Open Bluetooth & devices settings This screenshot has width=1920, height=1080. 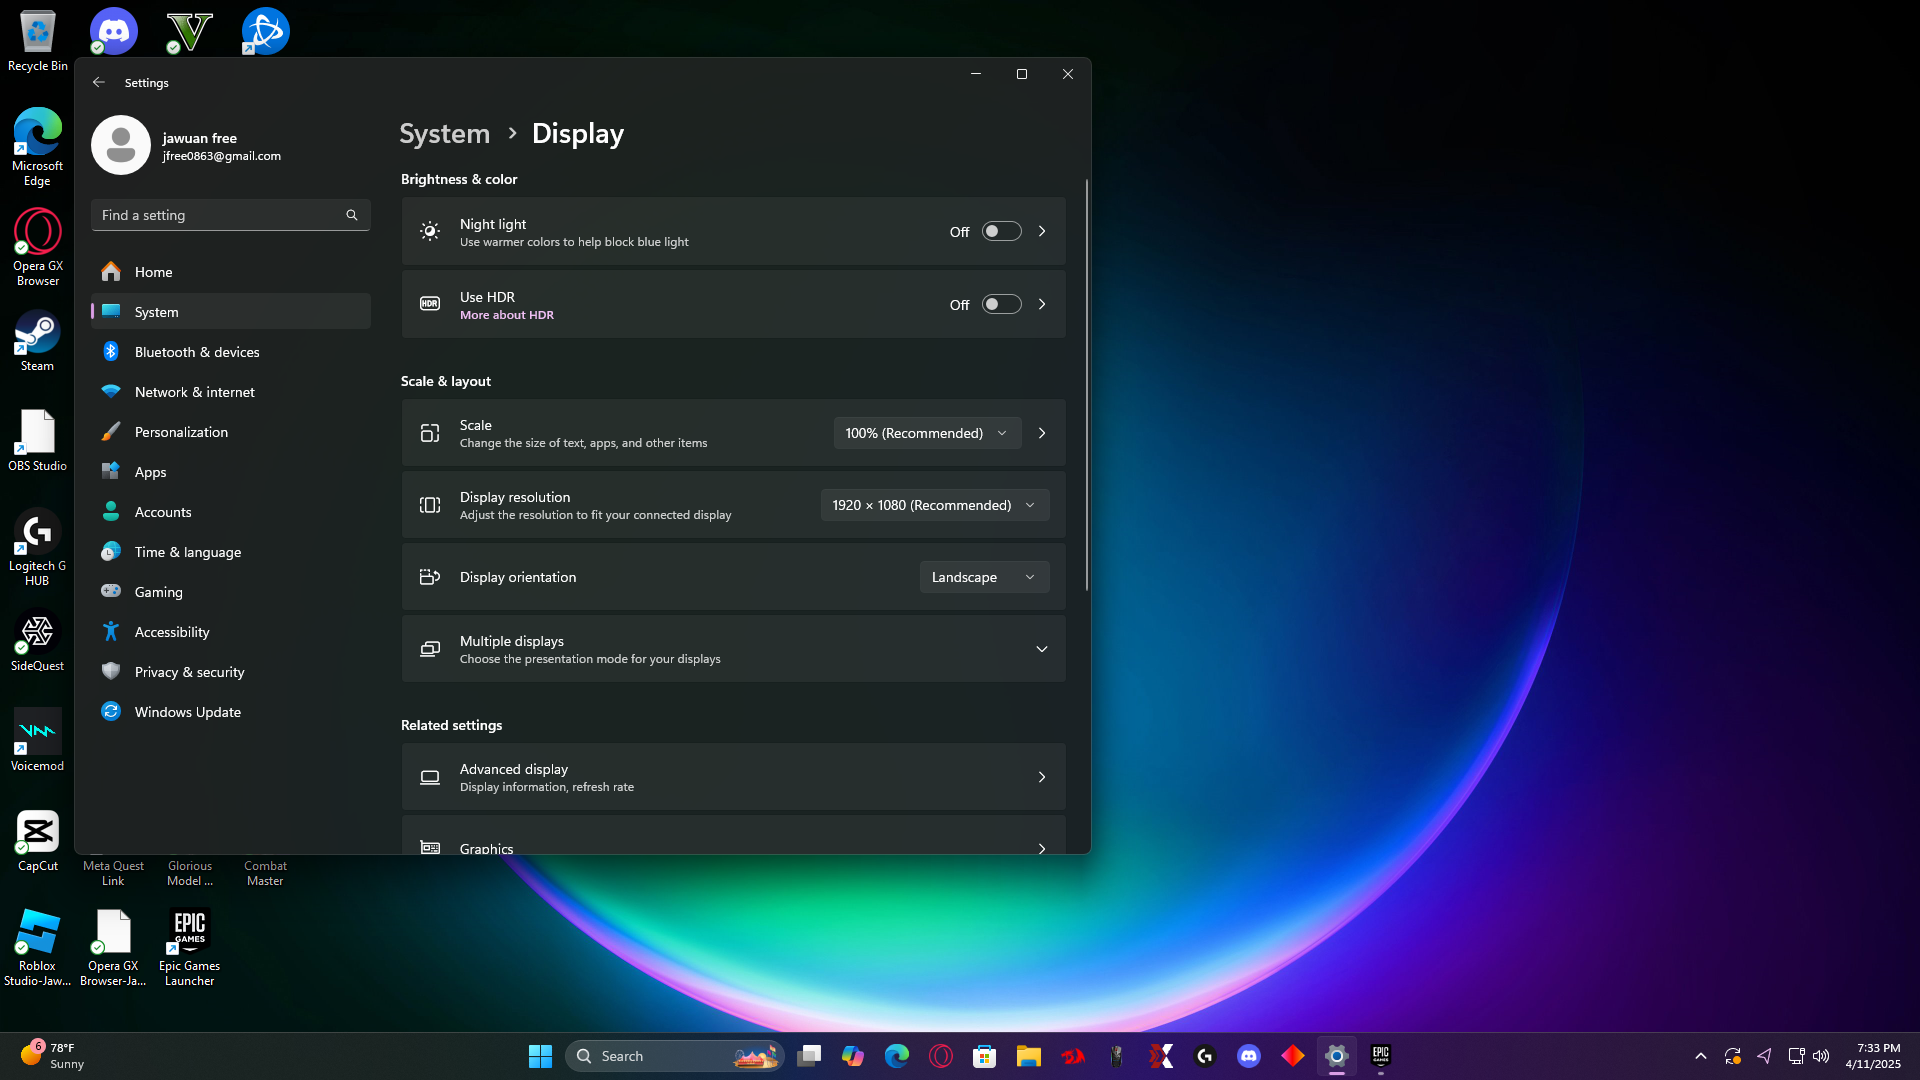pyautogui.click(x=231, y=352)
